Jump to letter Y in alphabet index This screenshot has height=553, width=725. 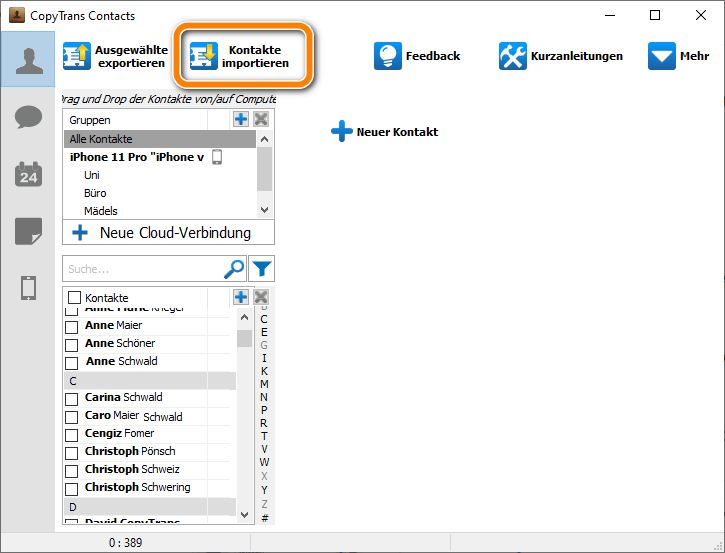pyautogui.click(x=264, y=490)
